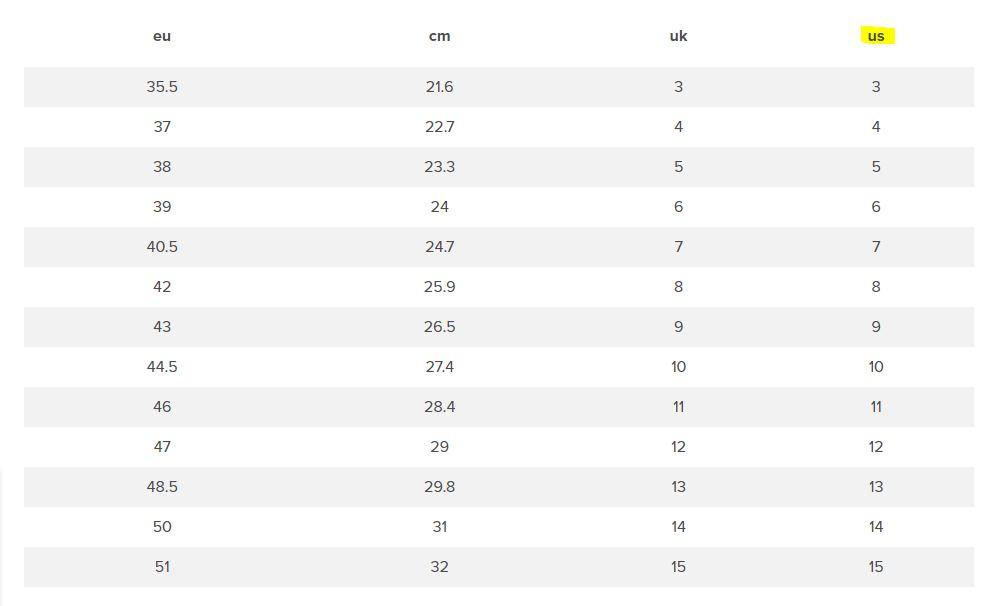
Task: Click EU size 50 cell
Action: (162, 527)
